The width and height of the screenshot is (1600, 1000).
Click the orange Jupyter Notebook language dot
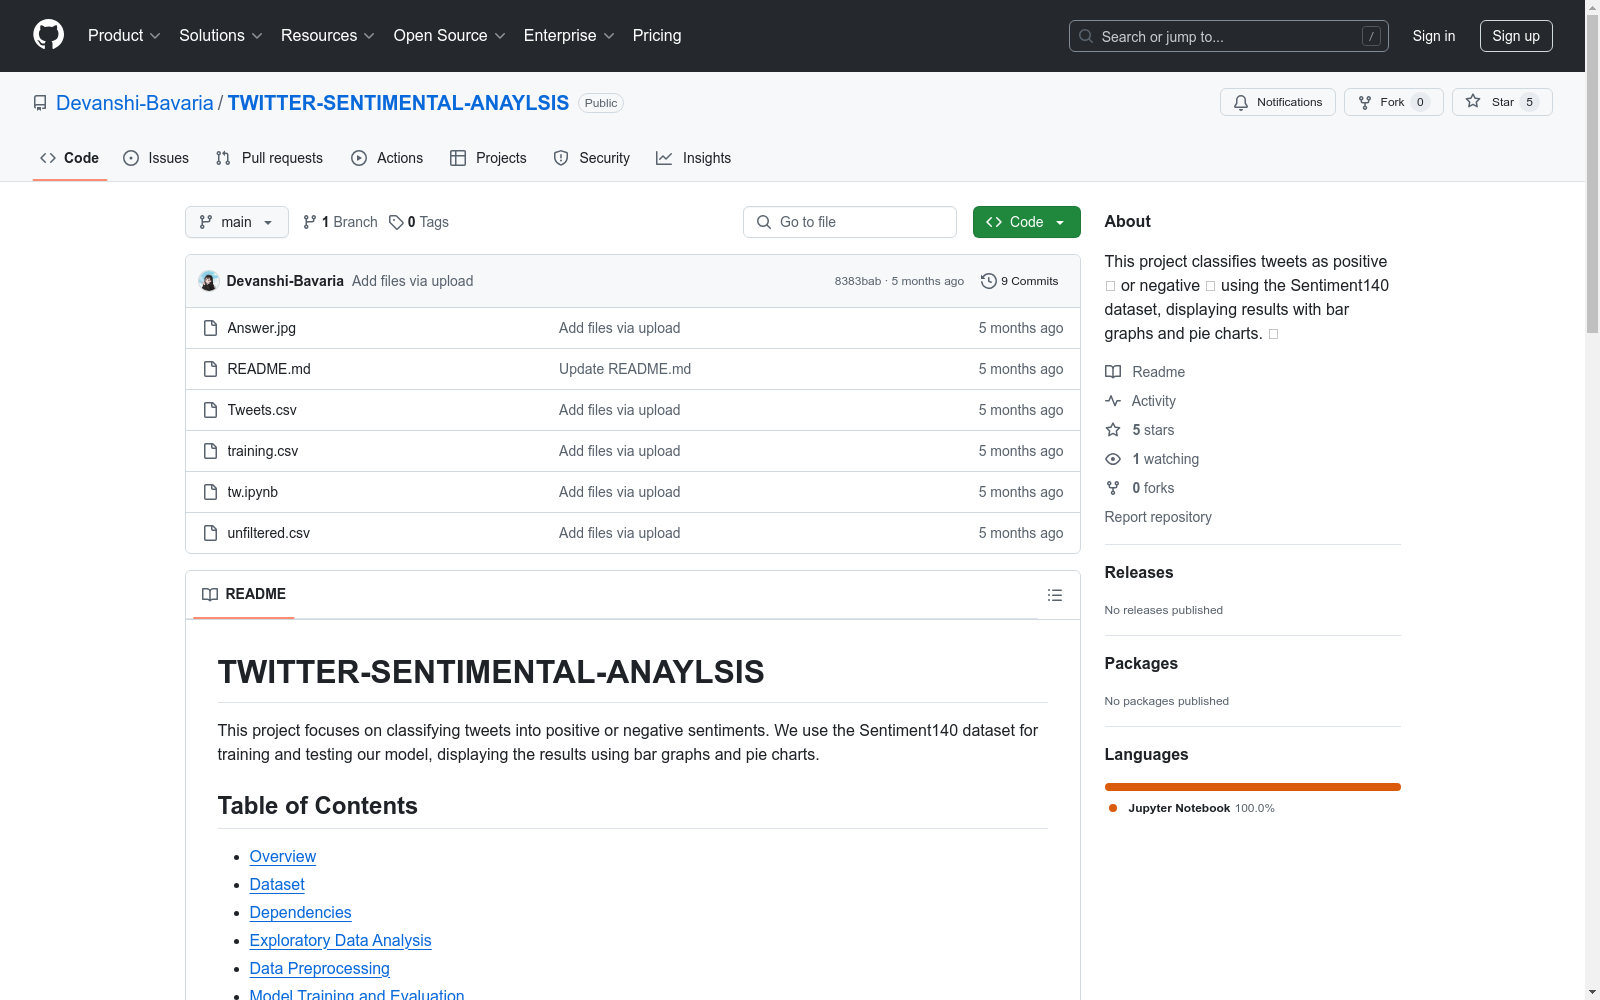point(1113,808)
